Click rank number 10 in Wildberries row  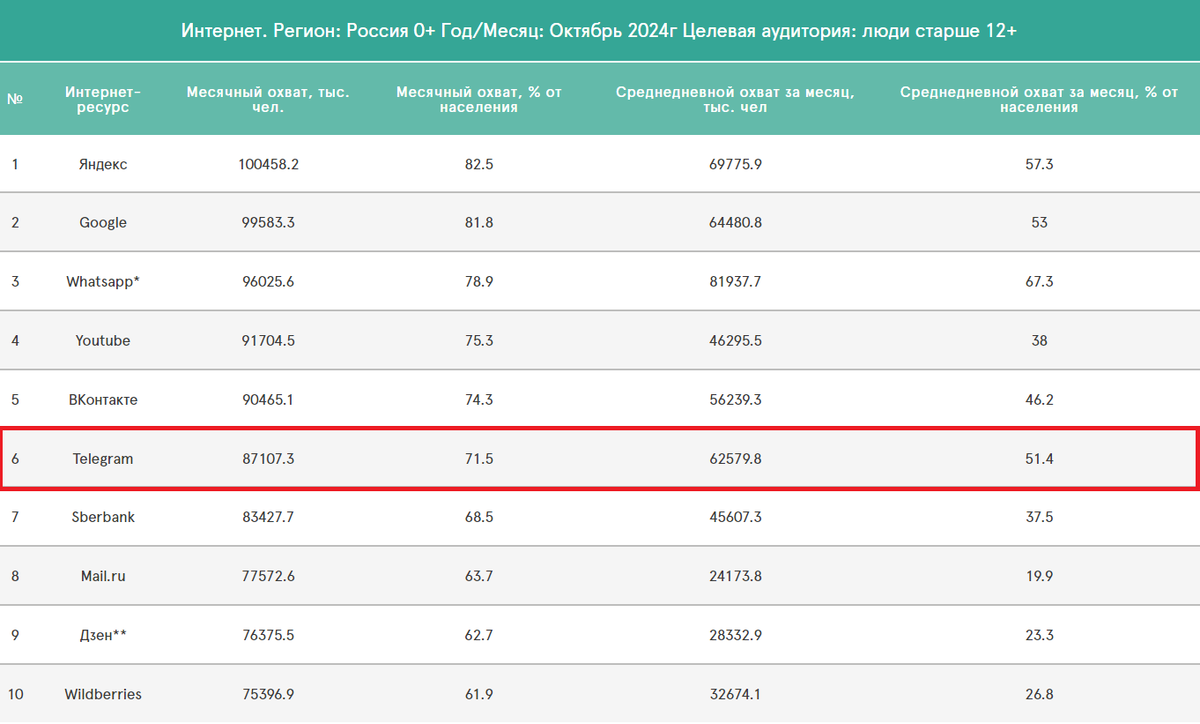pyautogui.click(x=15, y=694)
